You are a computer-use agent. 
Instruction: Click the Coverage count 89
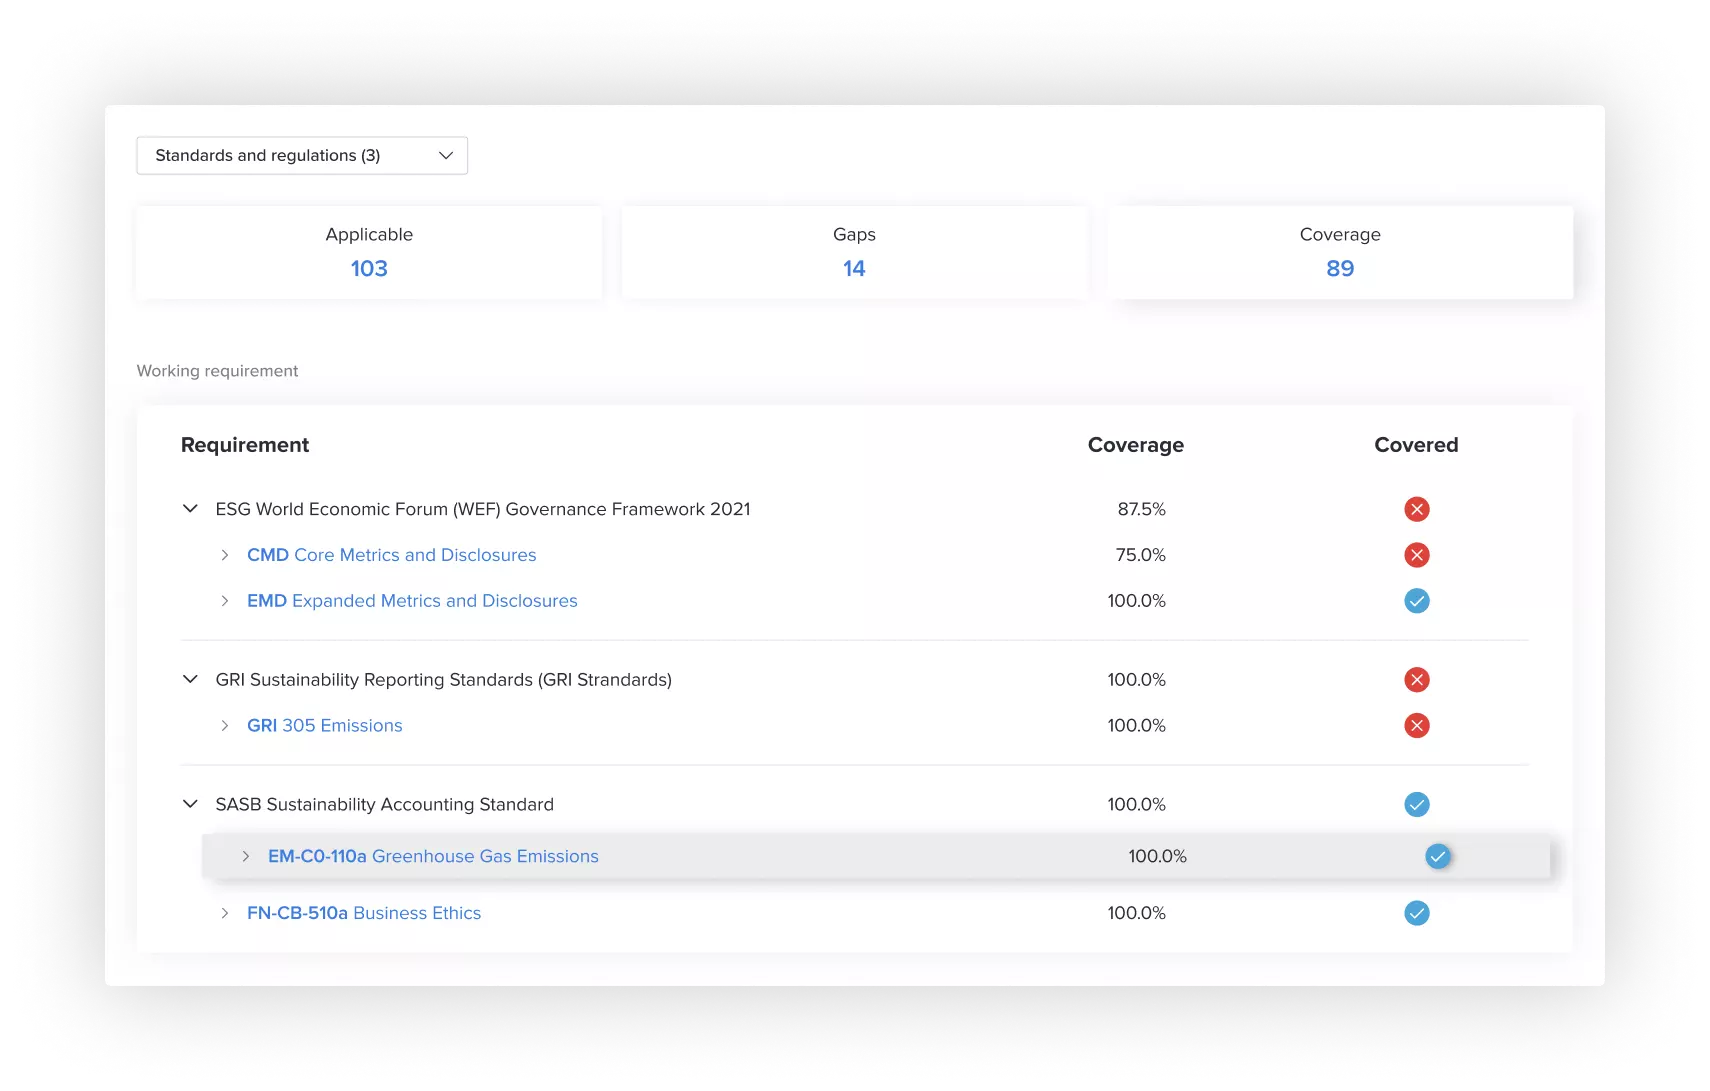click(1340, 268)
